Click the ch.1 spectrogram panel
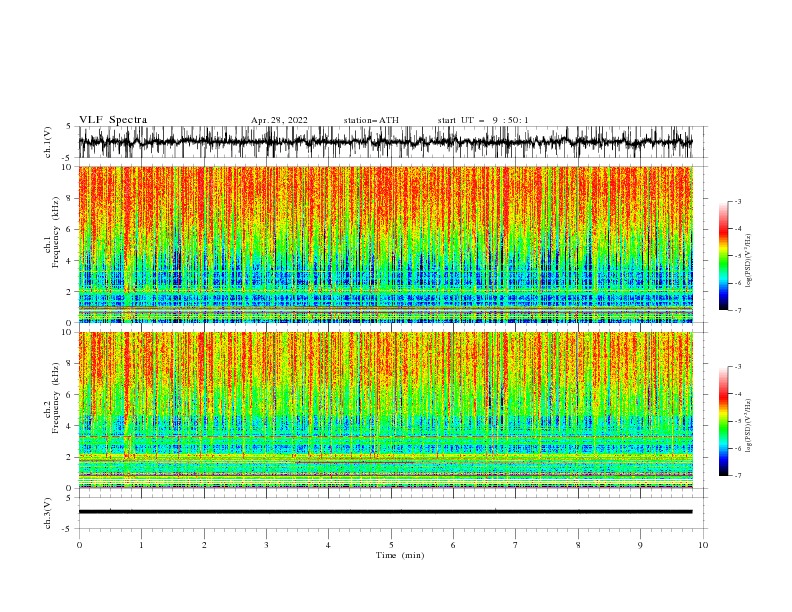This screenshot has width=792, height=612. click(x=385, y=244)
